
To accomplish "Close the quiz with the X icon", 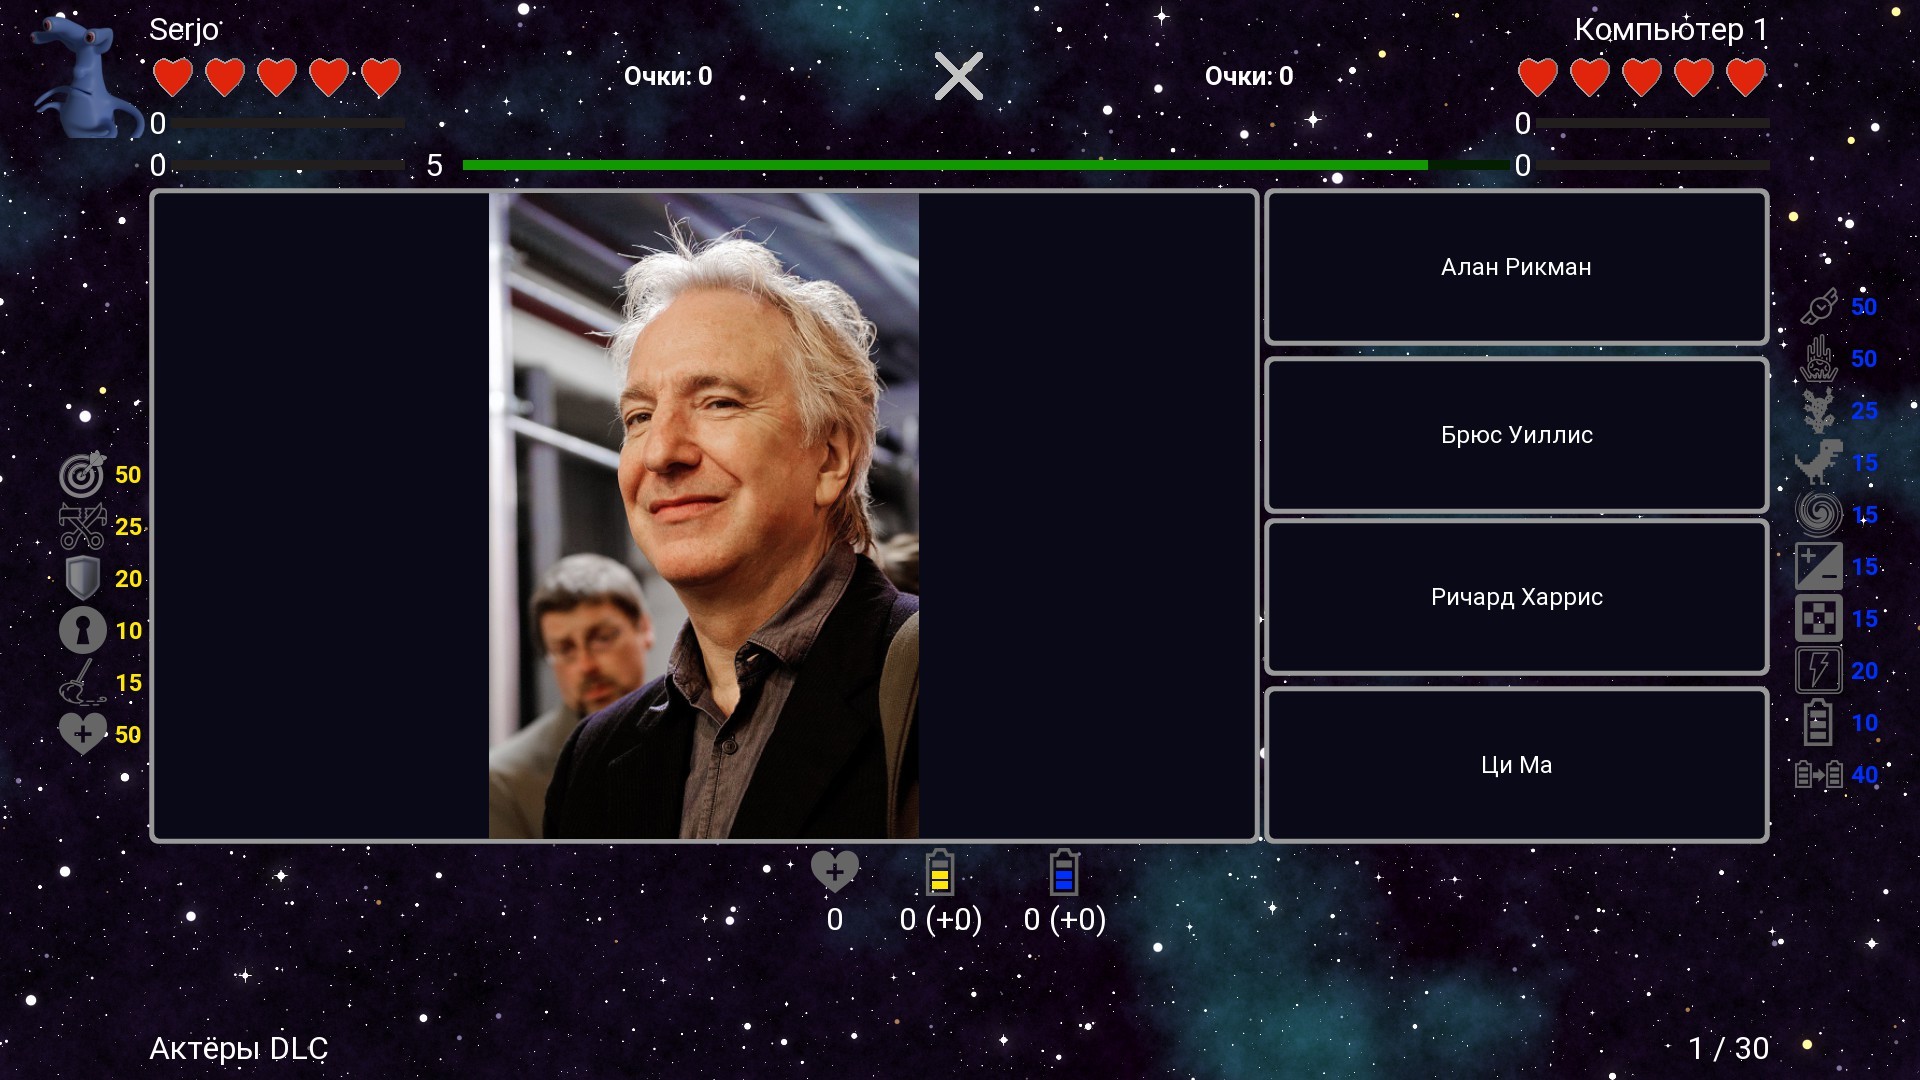I will 958,76.
